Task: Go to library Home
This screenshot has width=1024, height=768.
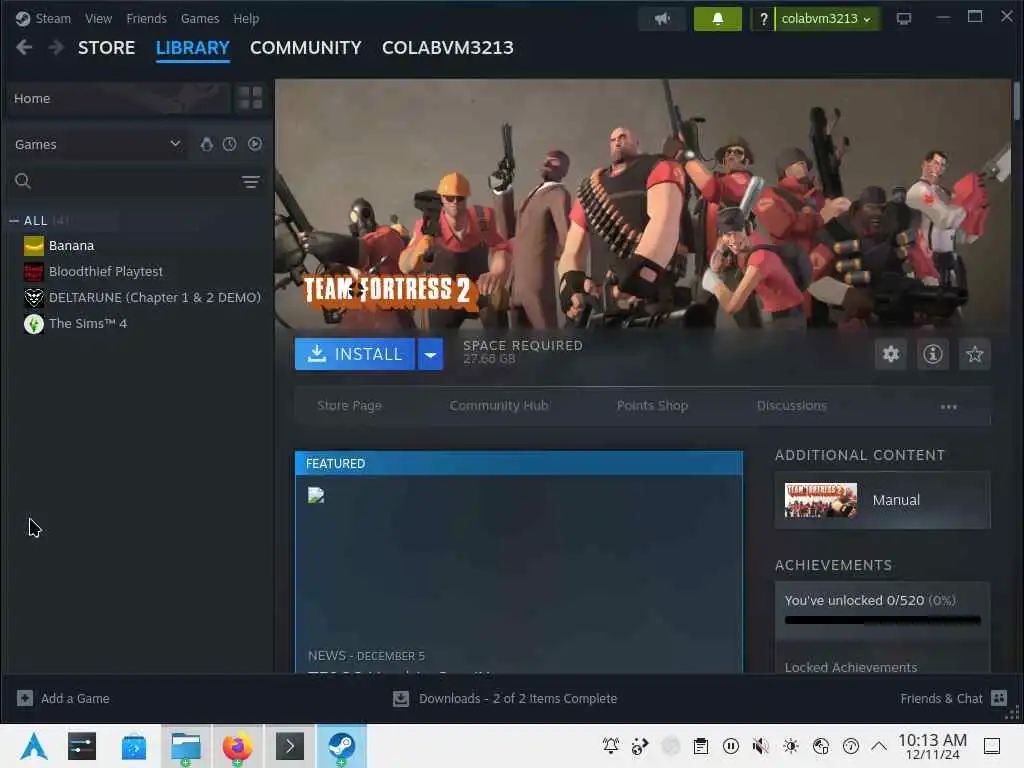Action: [119, 99]
